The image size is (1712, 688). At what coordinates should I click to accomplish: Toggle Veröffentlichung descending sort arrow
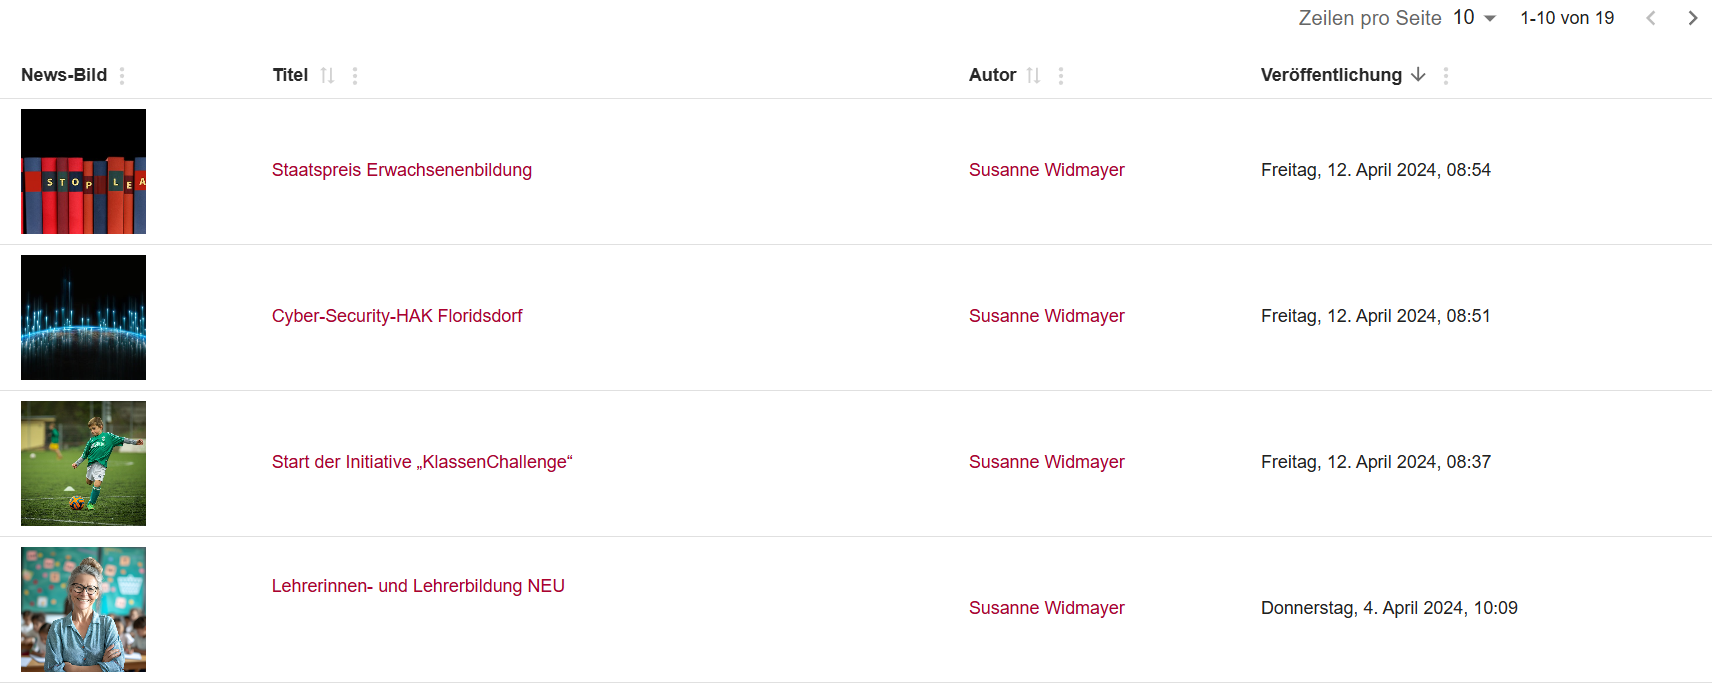1418,75
